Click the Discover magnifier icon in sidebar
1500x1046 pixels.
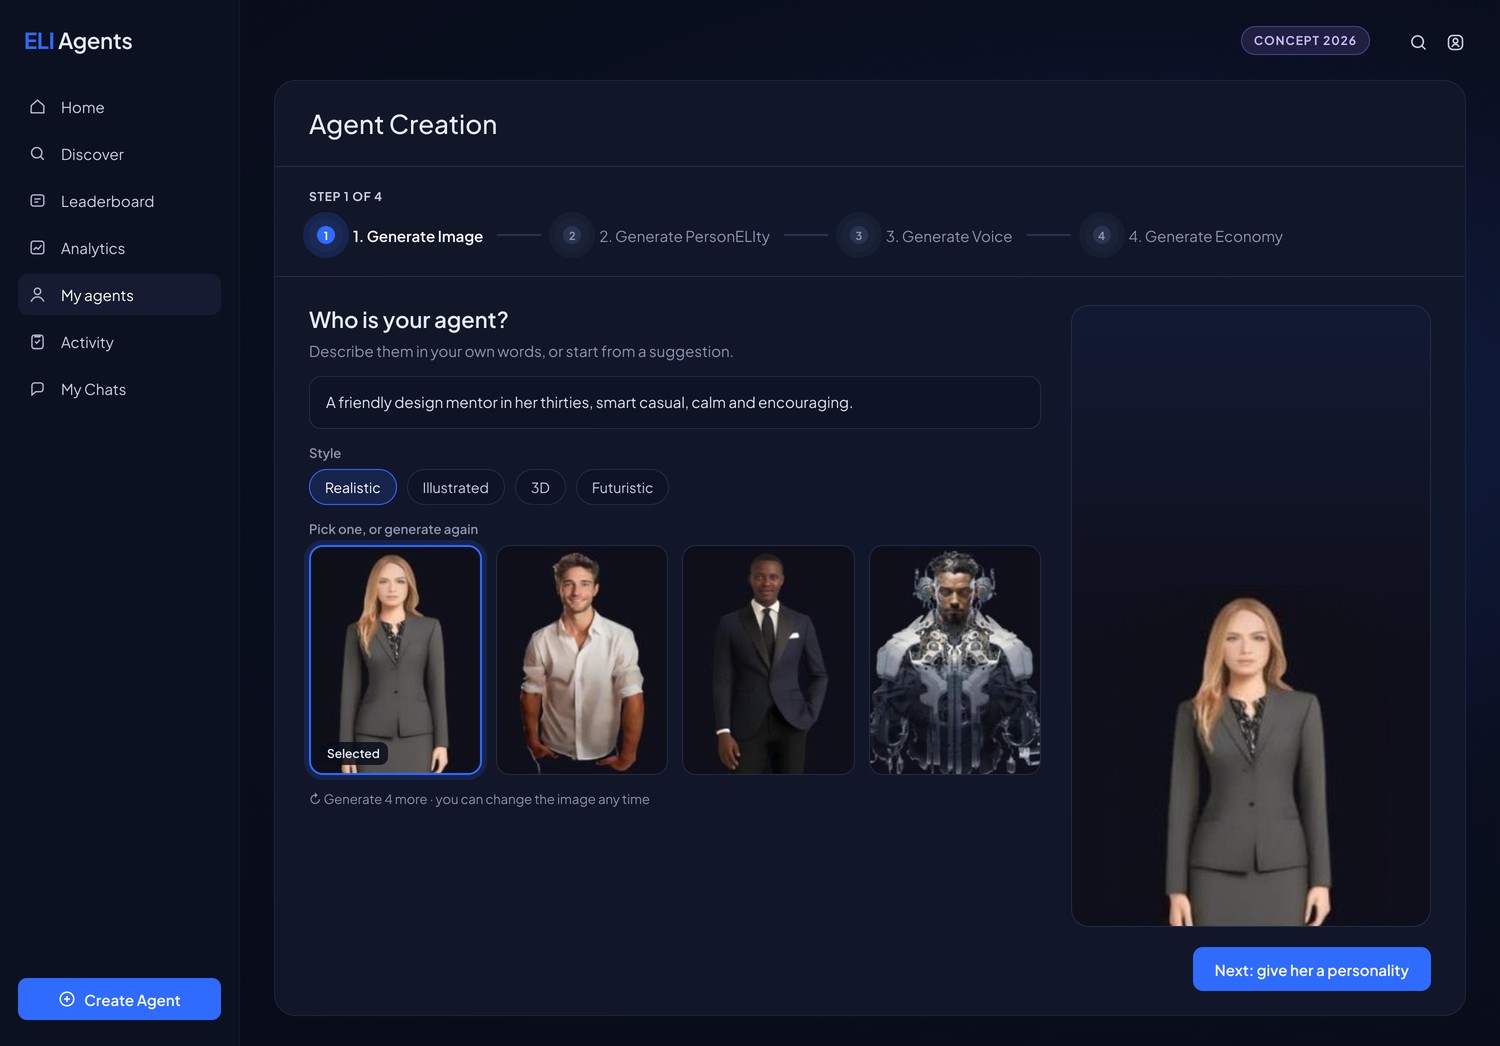(38, 154)
